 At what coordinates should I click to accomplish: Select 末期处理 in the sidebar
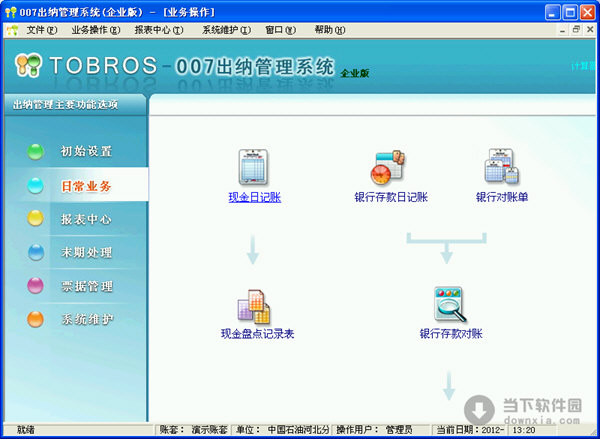[86, 252]
